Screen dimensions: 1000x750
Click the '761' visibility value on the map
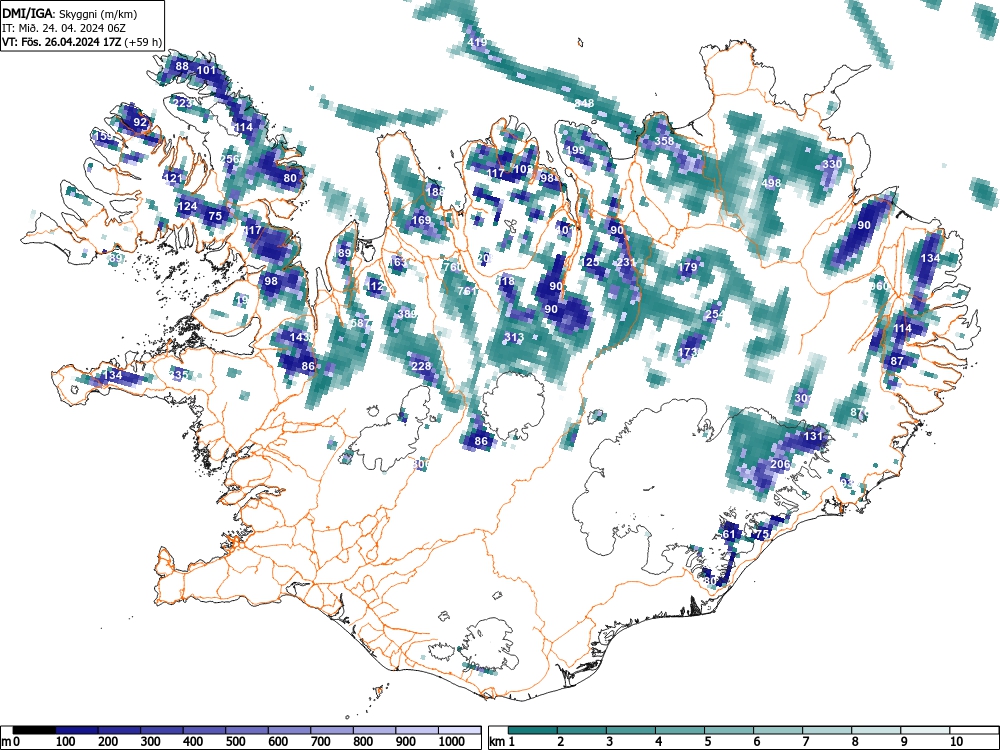(467, 291)
